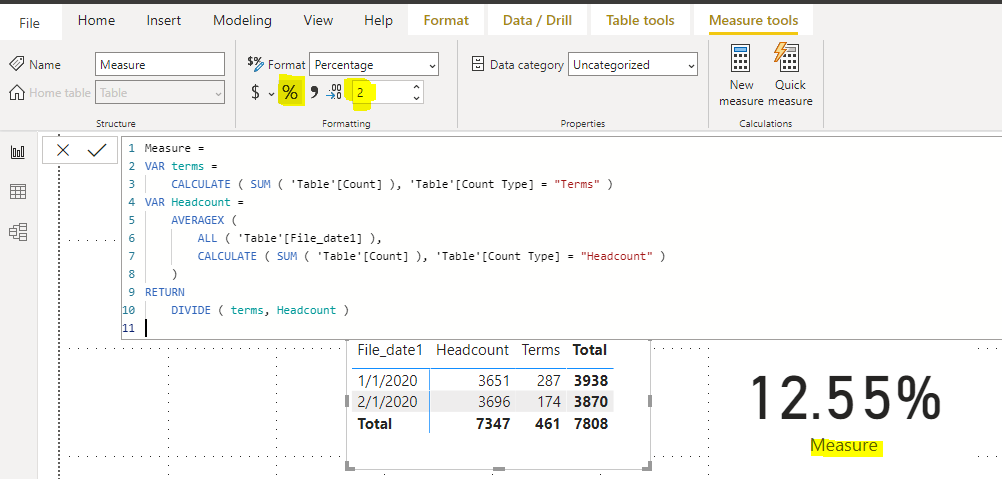Click the 461 total terms value

pyautogui.click(x=548, y=423)
